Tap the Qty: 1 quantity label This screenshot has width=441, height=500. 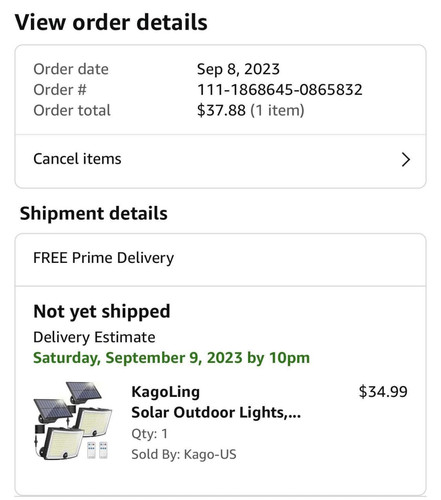tap(149, 434)
